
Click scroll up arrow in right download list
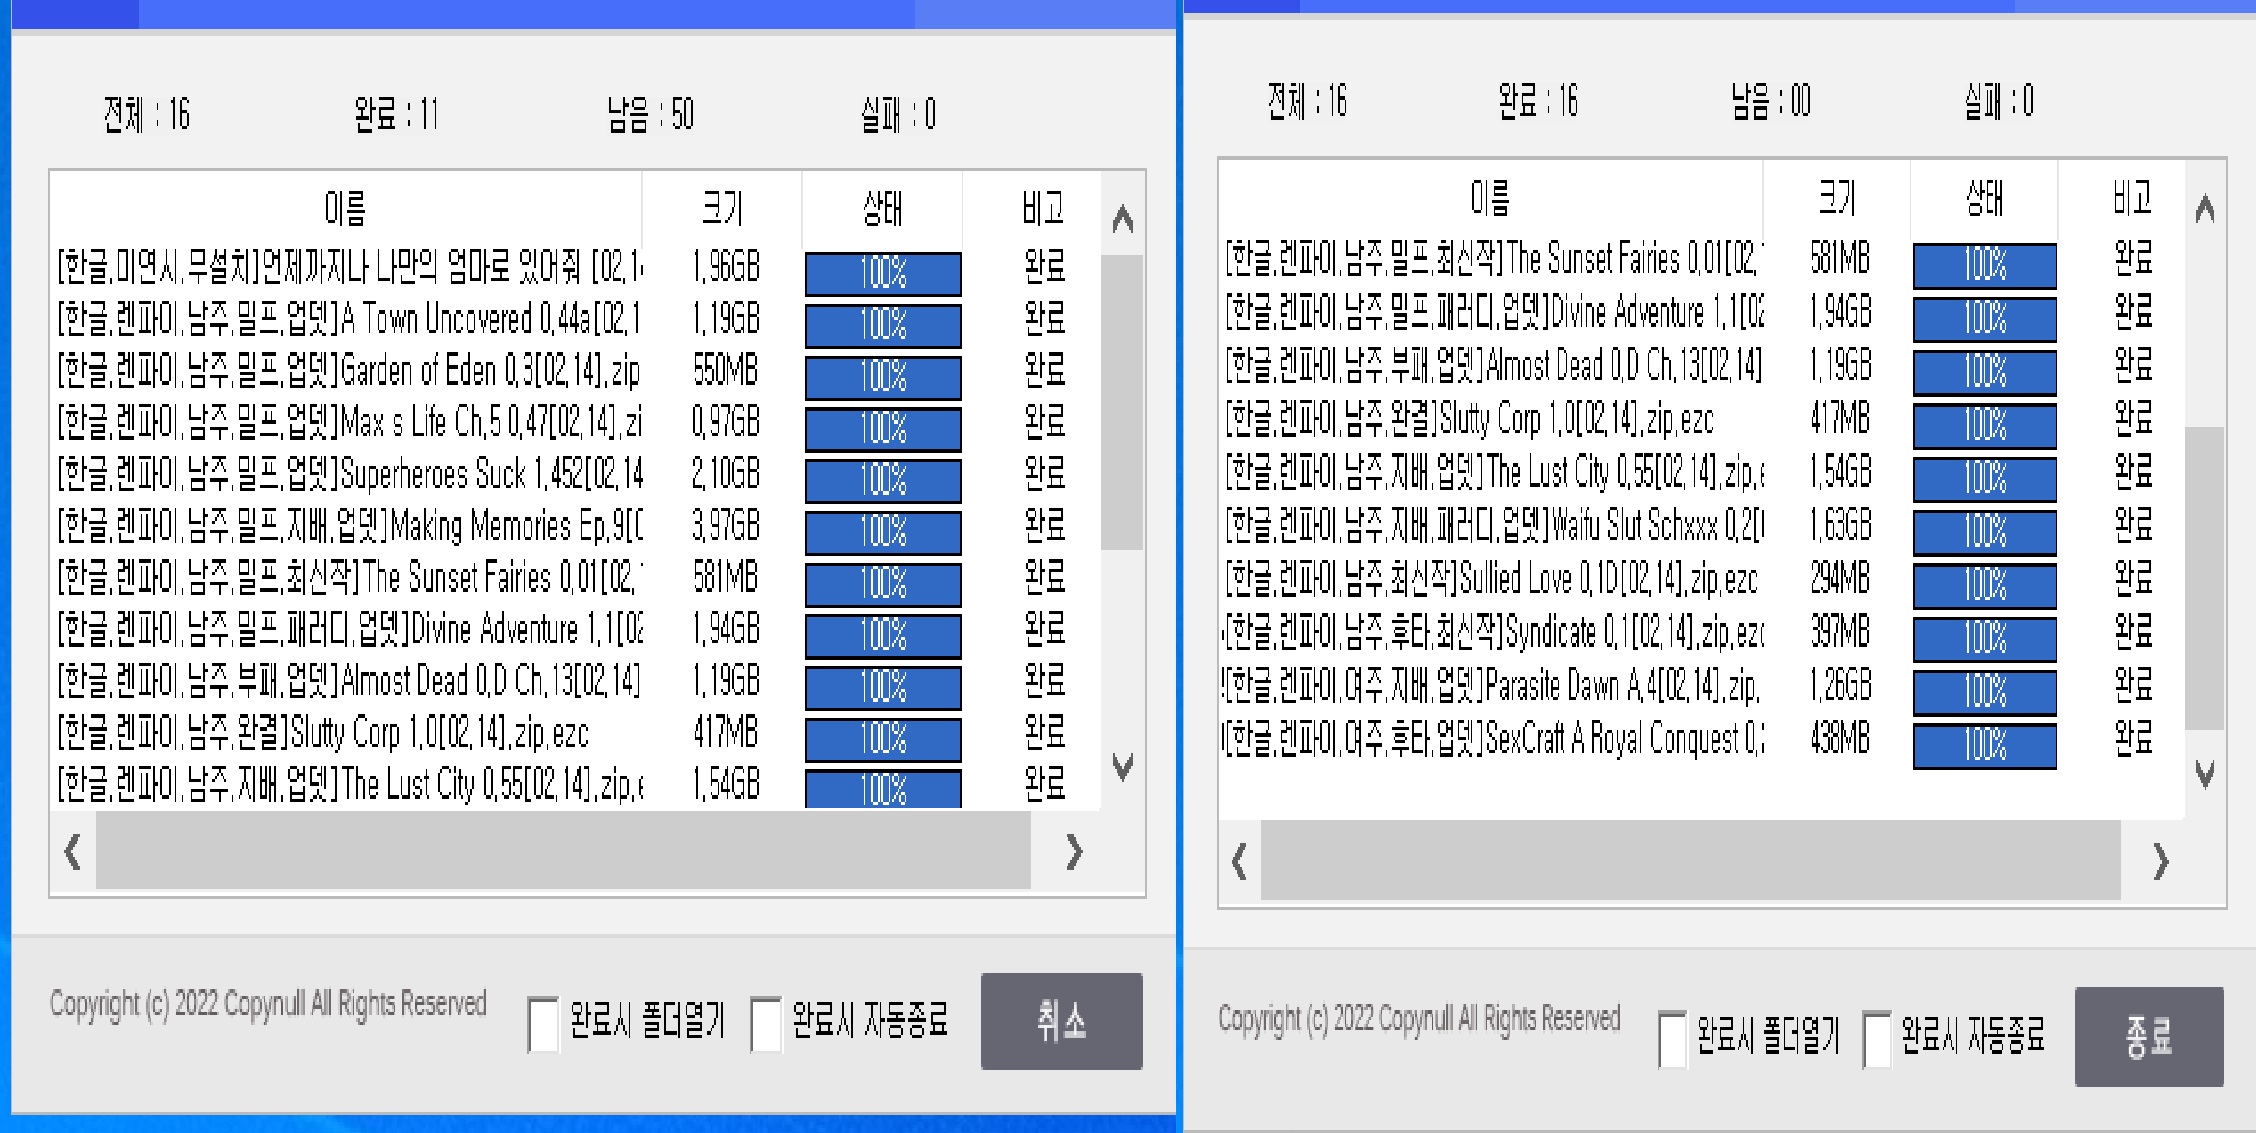[x=2204, y=209]
